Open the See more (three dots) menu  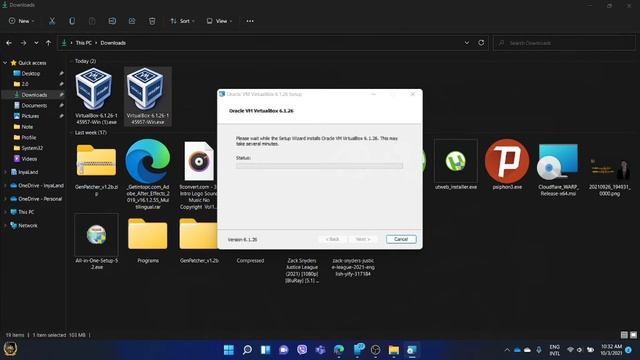pos(250,21)
